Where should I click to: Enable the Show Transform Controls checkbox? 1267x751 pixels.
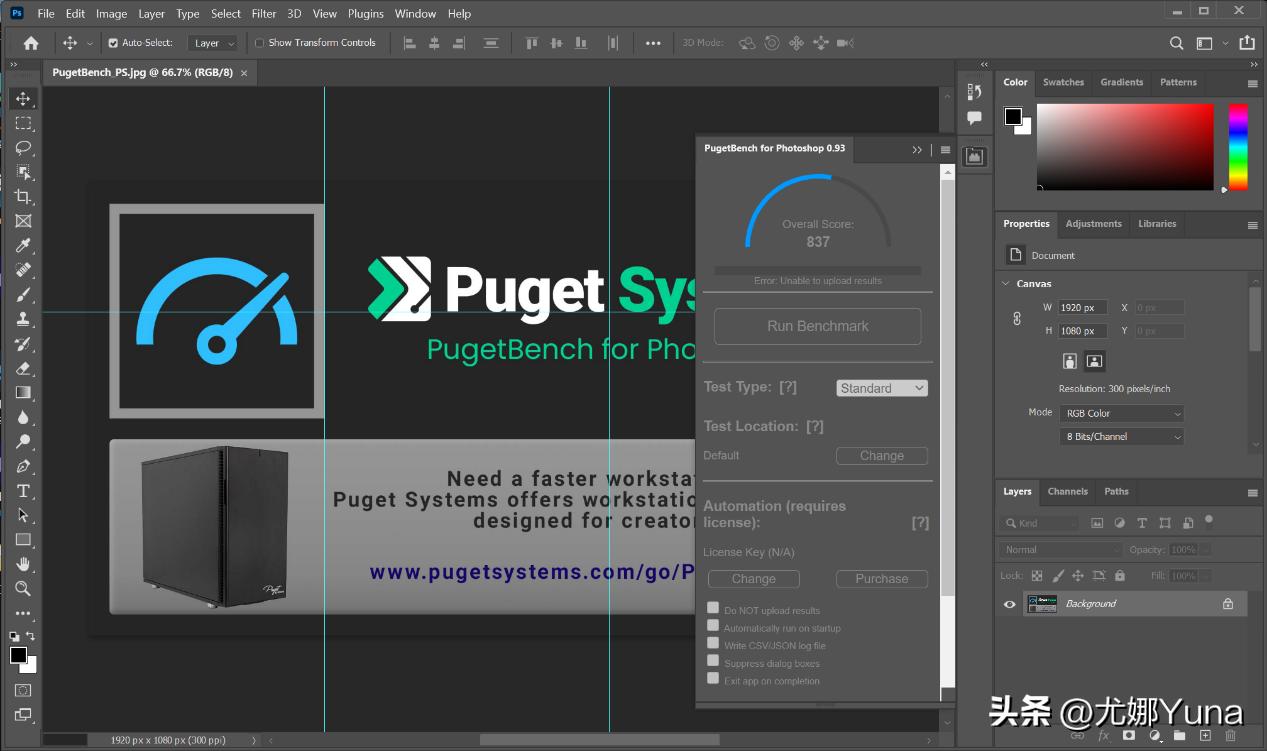260,43
